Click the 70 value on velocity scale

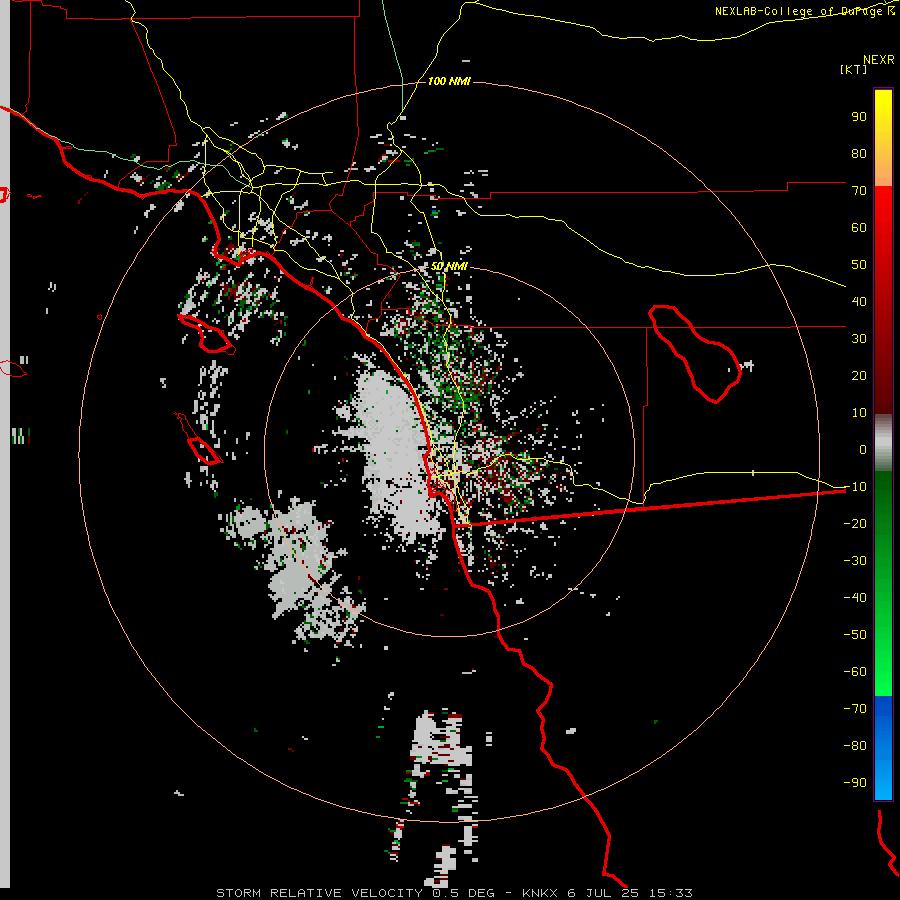pos(859,191)
